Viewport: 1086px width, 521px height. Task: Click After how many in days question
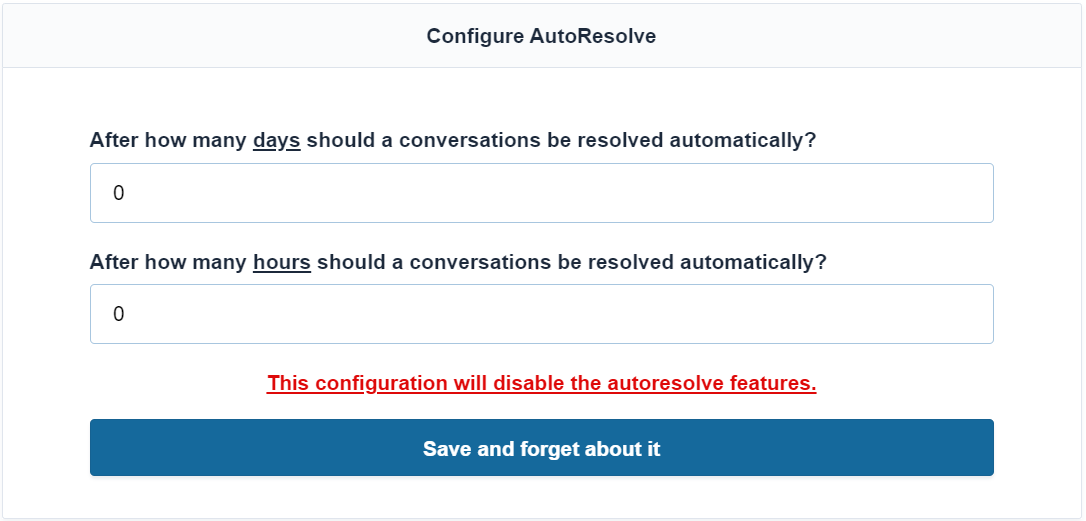pos(168,141)
